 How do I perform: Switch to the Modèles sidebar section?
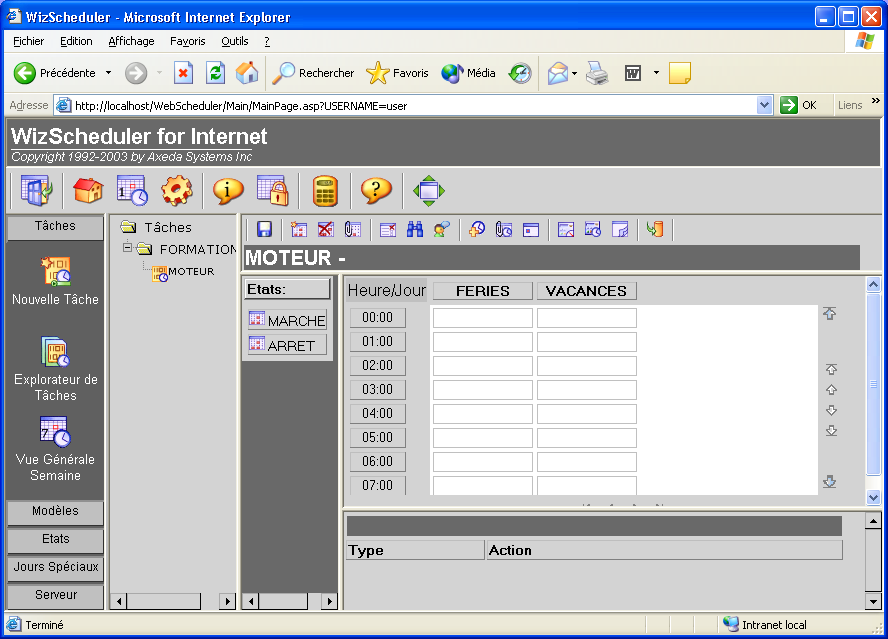pyautogui.click(x=56, y=512)
